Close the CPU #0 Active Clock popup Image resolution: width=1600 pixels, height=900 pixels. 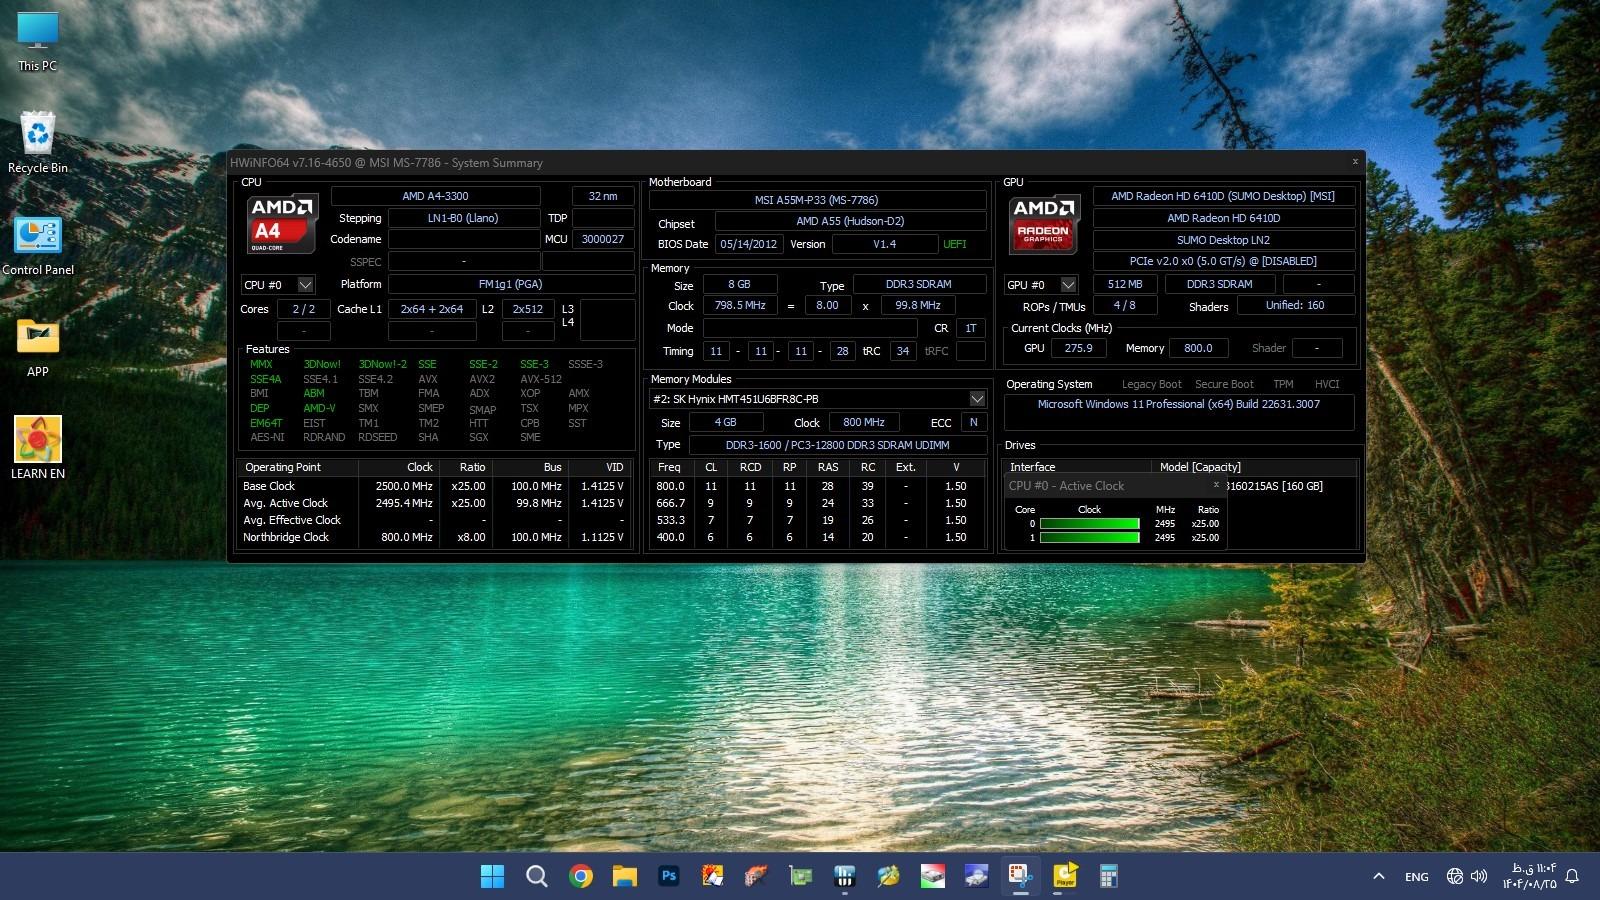(1216, 485)
